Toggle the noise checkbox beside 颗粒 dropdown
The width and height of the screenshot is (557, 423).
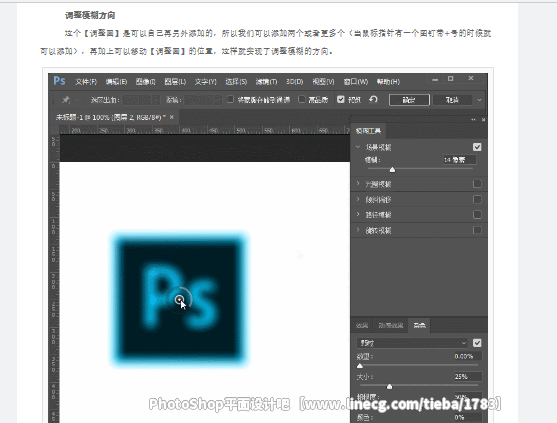click(477, 343)
